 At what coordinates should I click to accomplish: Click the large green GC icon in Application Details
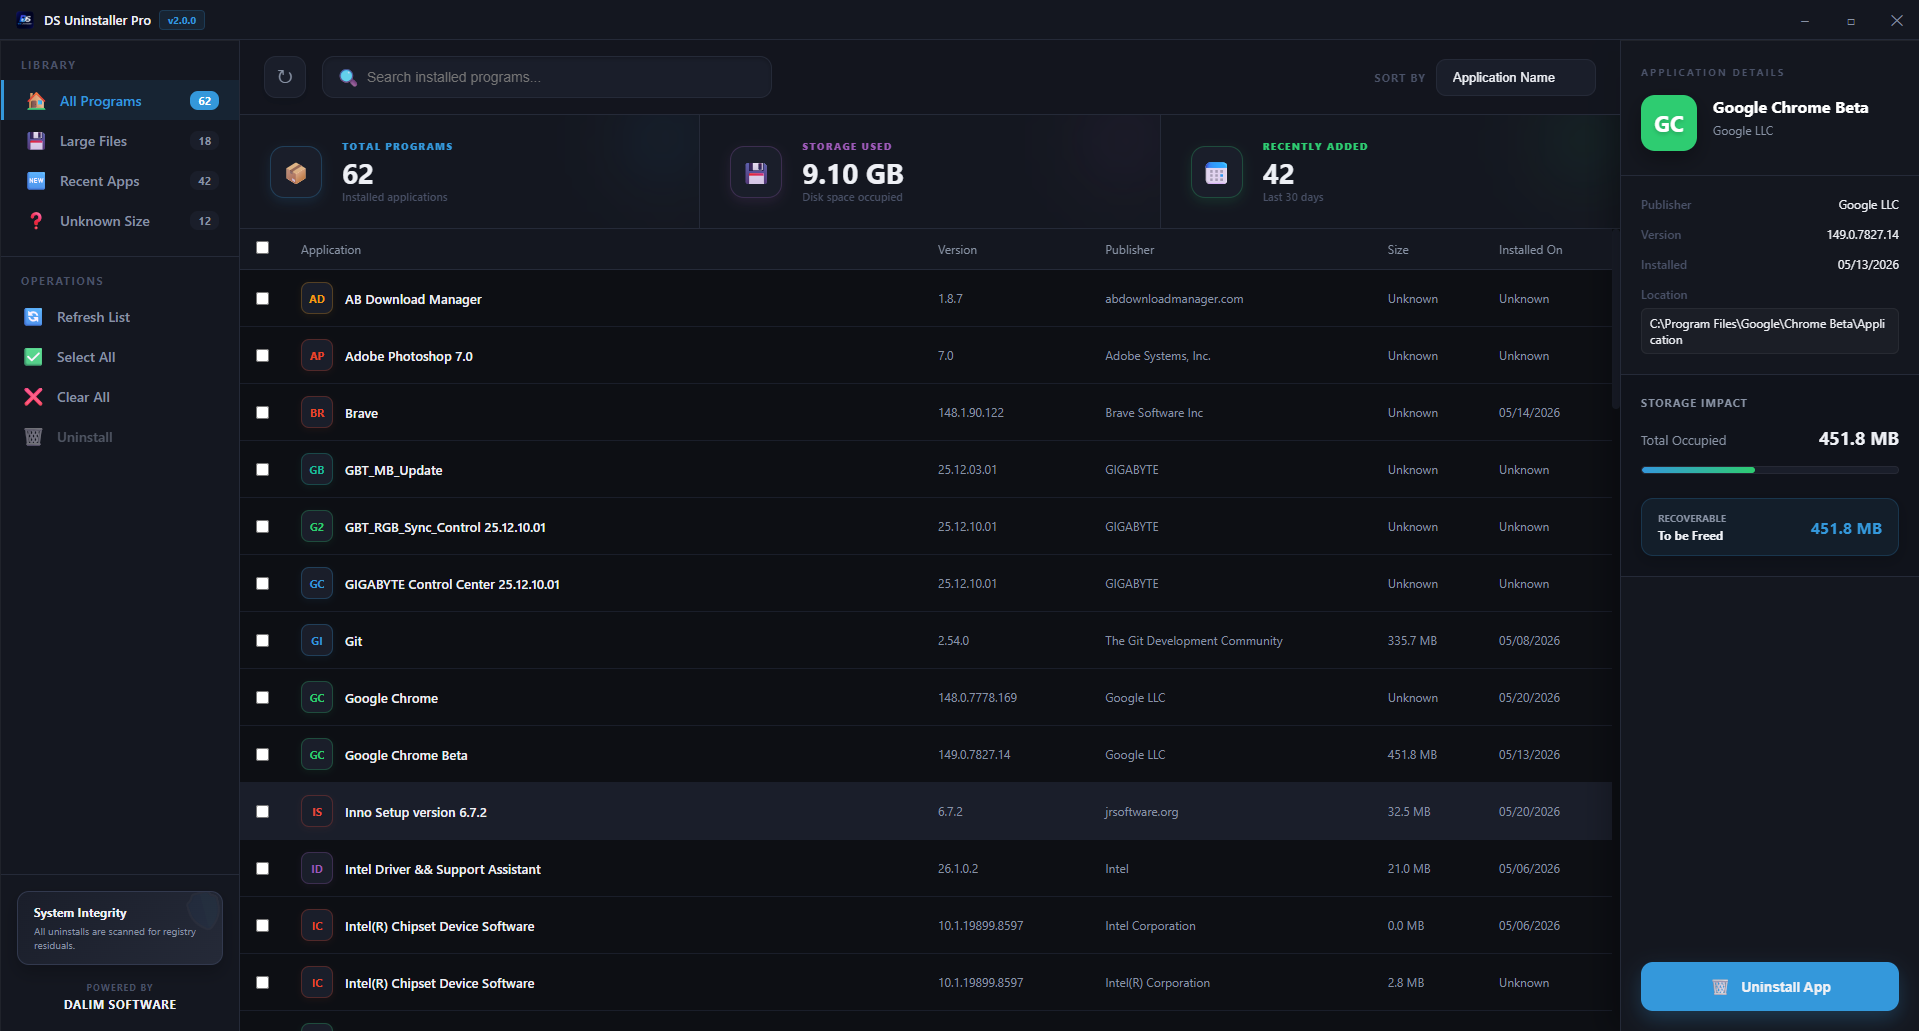[1669, 123]
